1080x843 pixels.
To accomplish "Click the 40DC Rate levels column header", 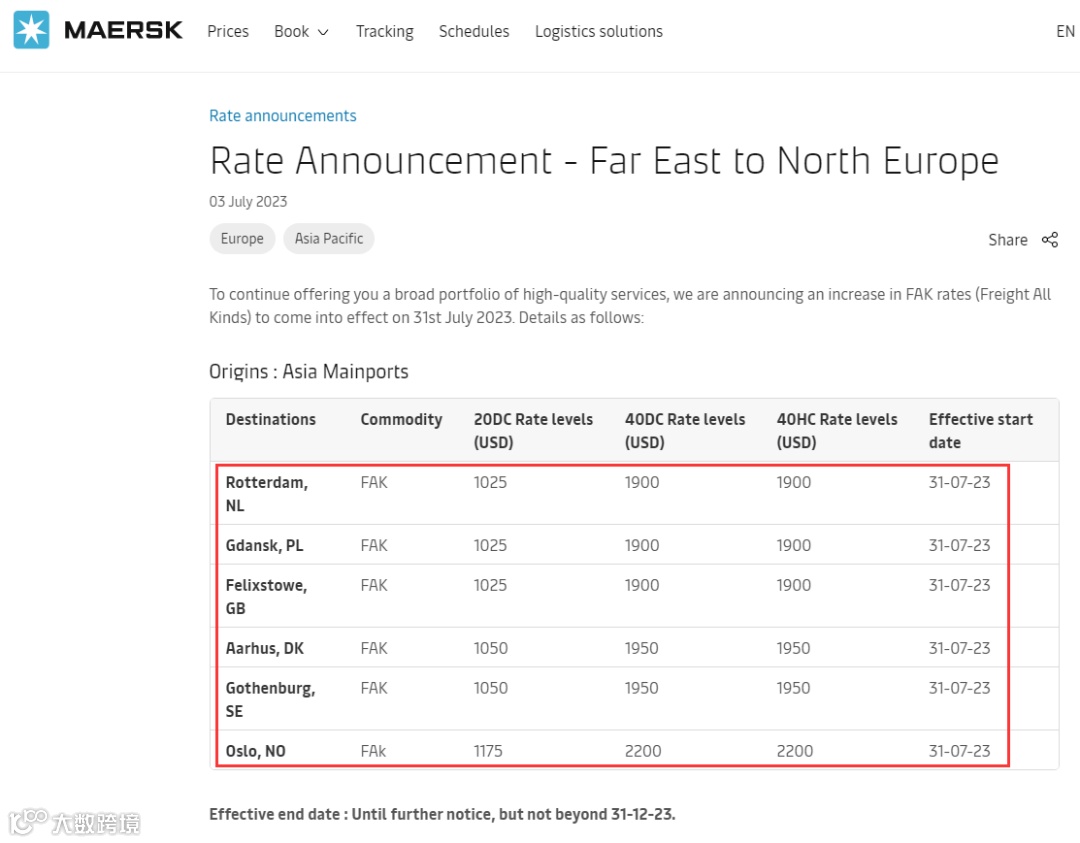I will tap(685, 430).
